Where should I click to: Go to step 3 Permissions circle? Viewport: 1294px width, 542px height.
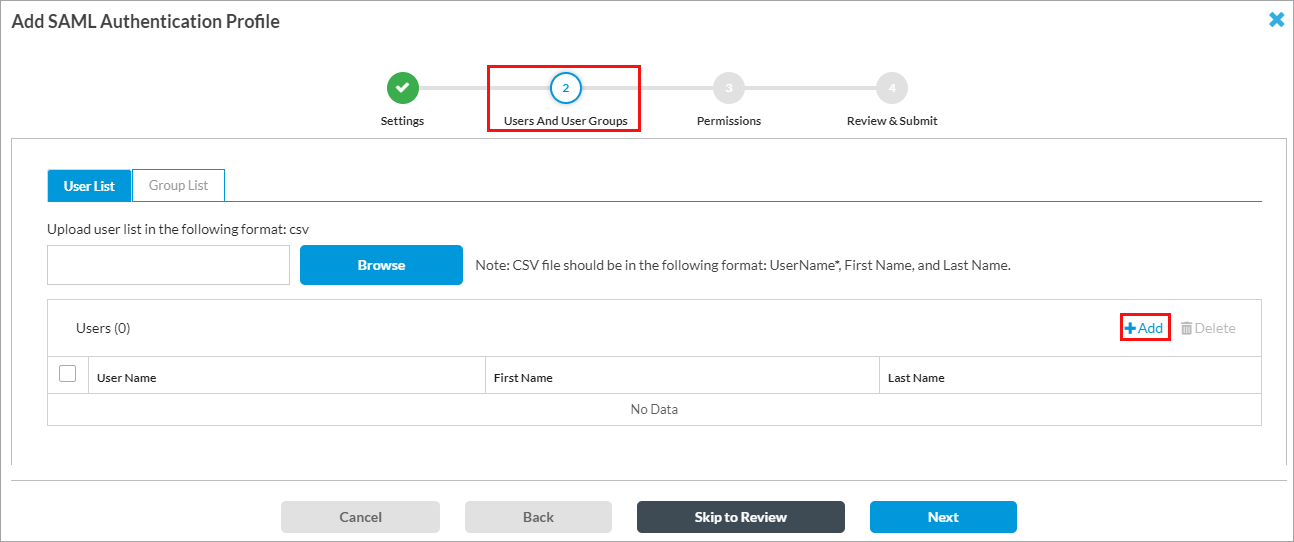728,88
